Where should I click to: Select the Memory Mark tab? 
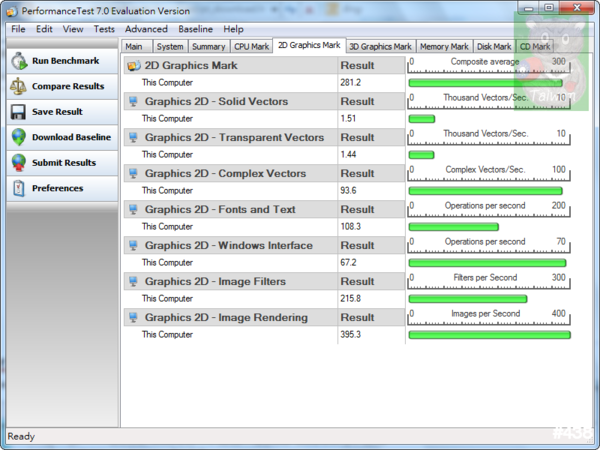pyautogui.click(x=444, y=46)
